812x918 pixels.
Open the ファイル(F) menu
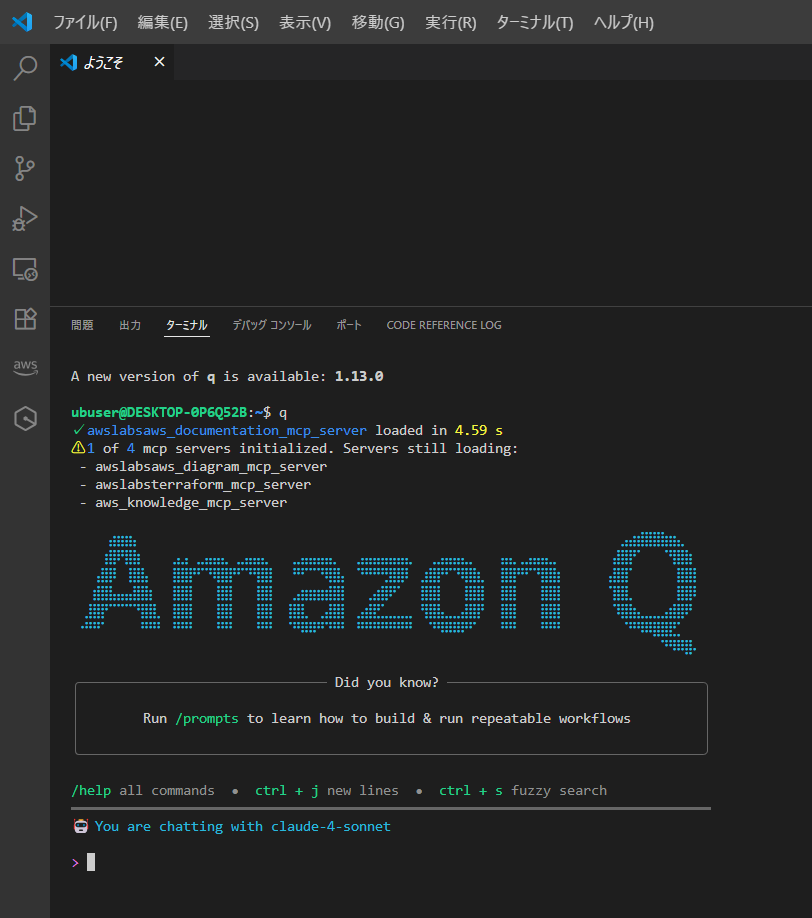click(x=85, y=22)
